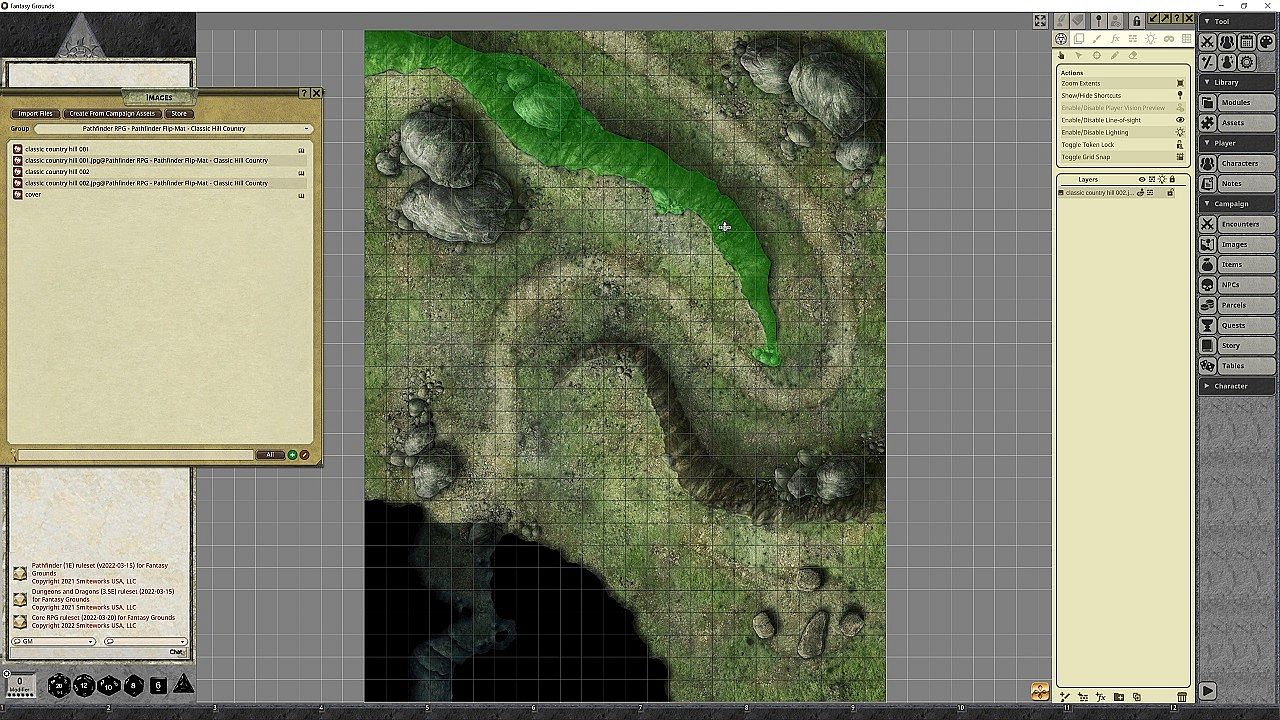Open the Party Sheet tool icon

coord(1227,42)
